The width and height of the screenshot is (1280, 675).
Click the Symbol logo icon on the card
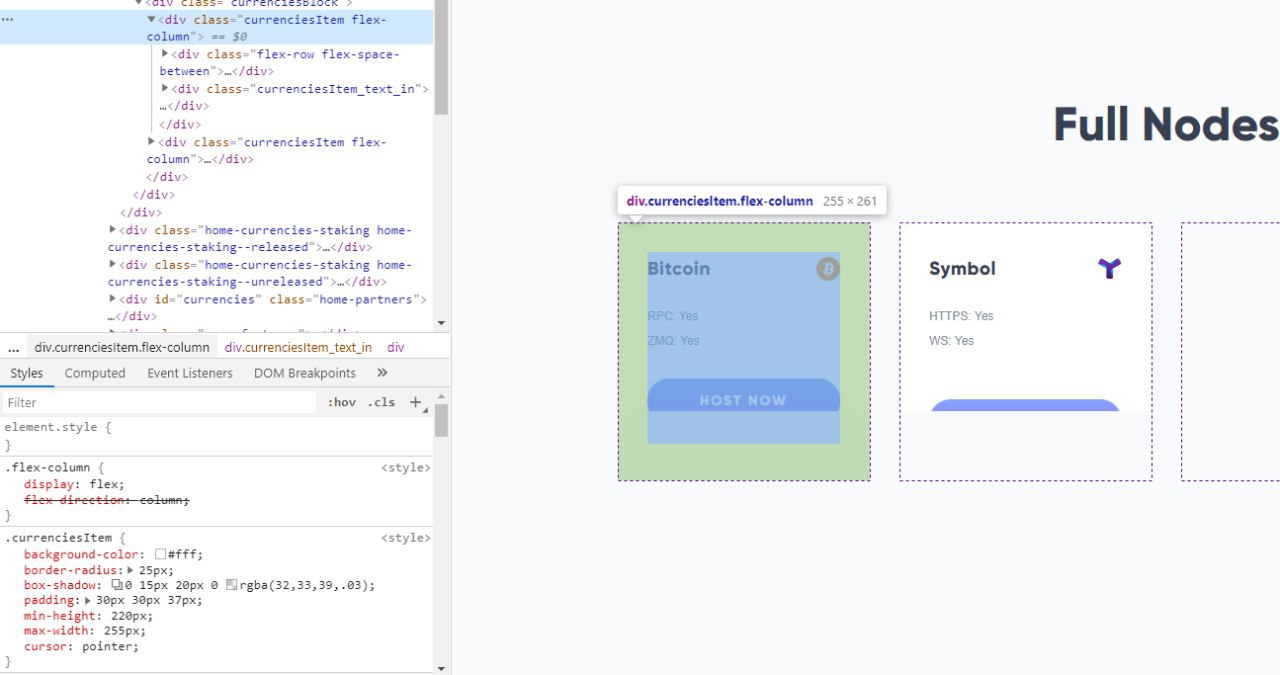coord(1109,268)
